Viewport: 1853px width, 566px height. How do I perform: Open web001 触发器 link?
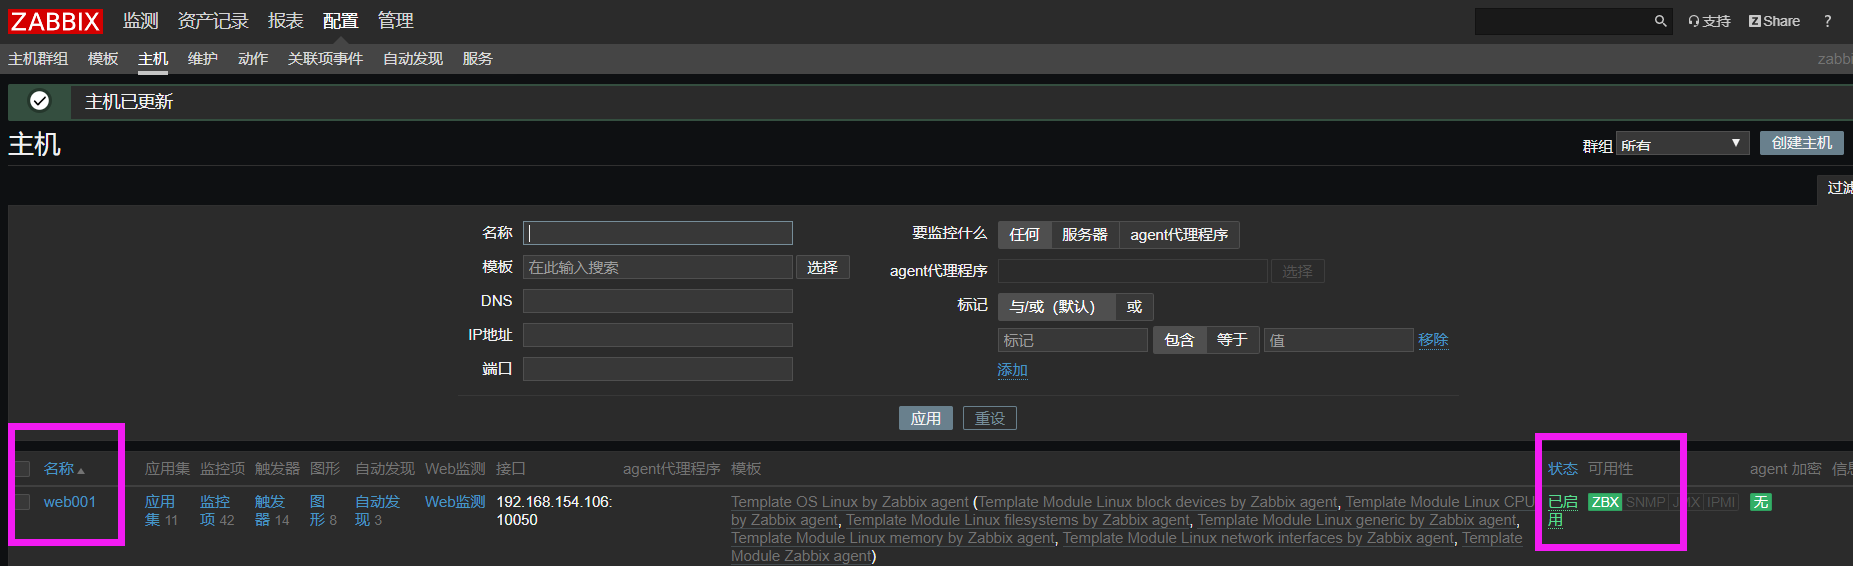point(269,511)
